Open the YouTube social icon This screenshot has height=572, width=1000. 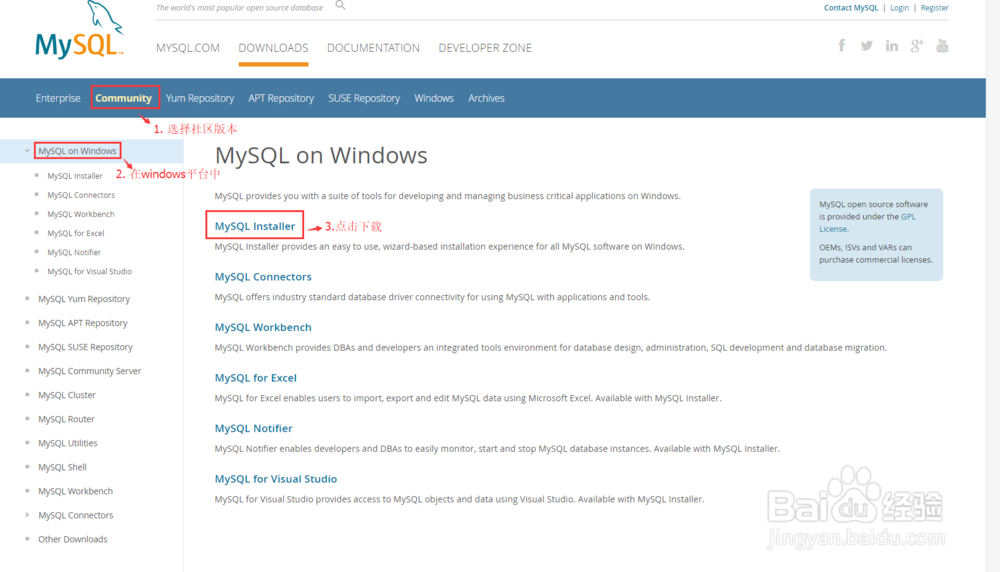pyautogui.click(x=942, y=46)
